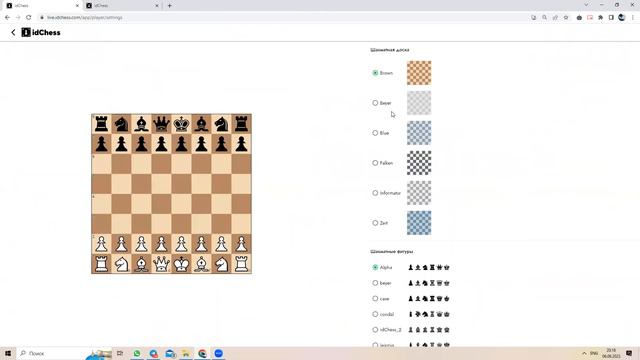Open Zoom from the taskbar
Image resolution: width=640 pixels, height=360 pixels.
[x=219, y=353]
